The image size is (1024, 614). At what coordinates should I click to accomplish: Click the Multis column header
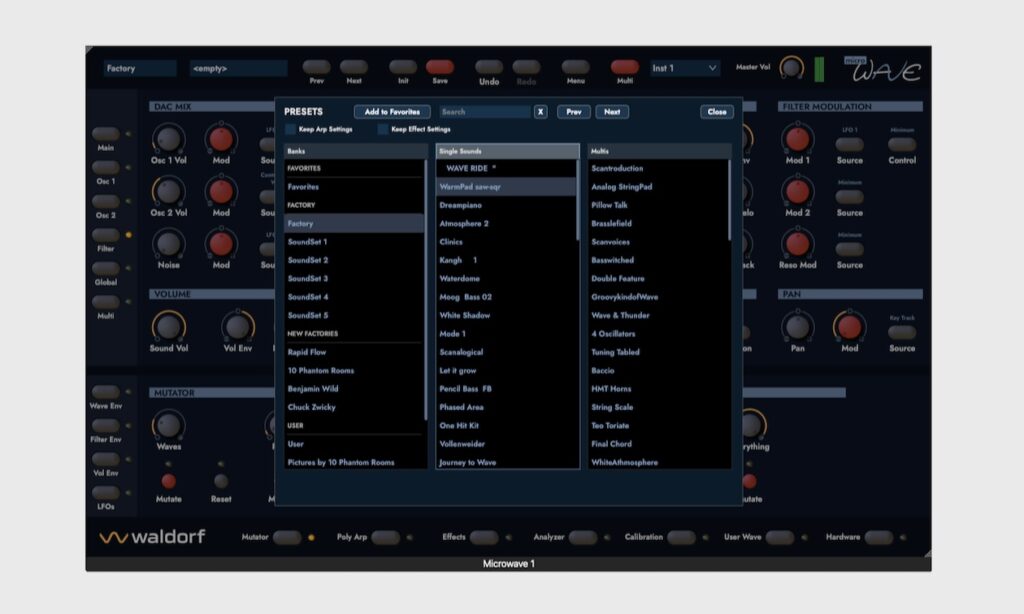(x=660, y=151)
